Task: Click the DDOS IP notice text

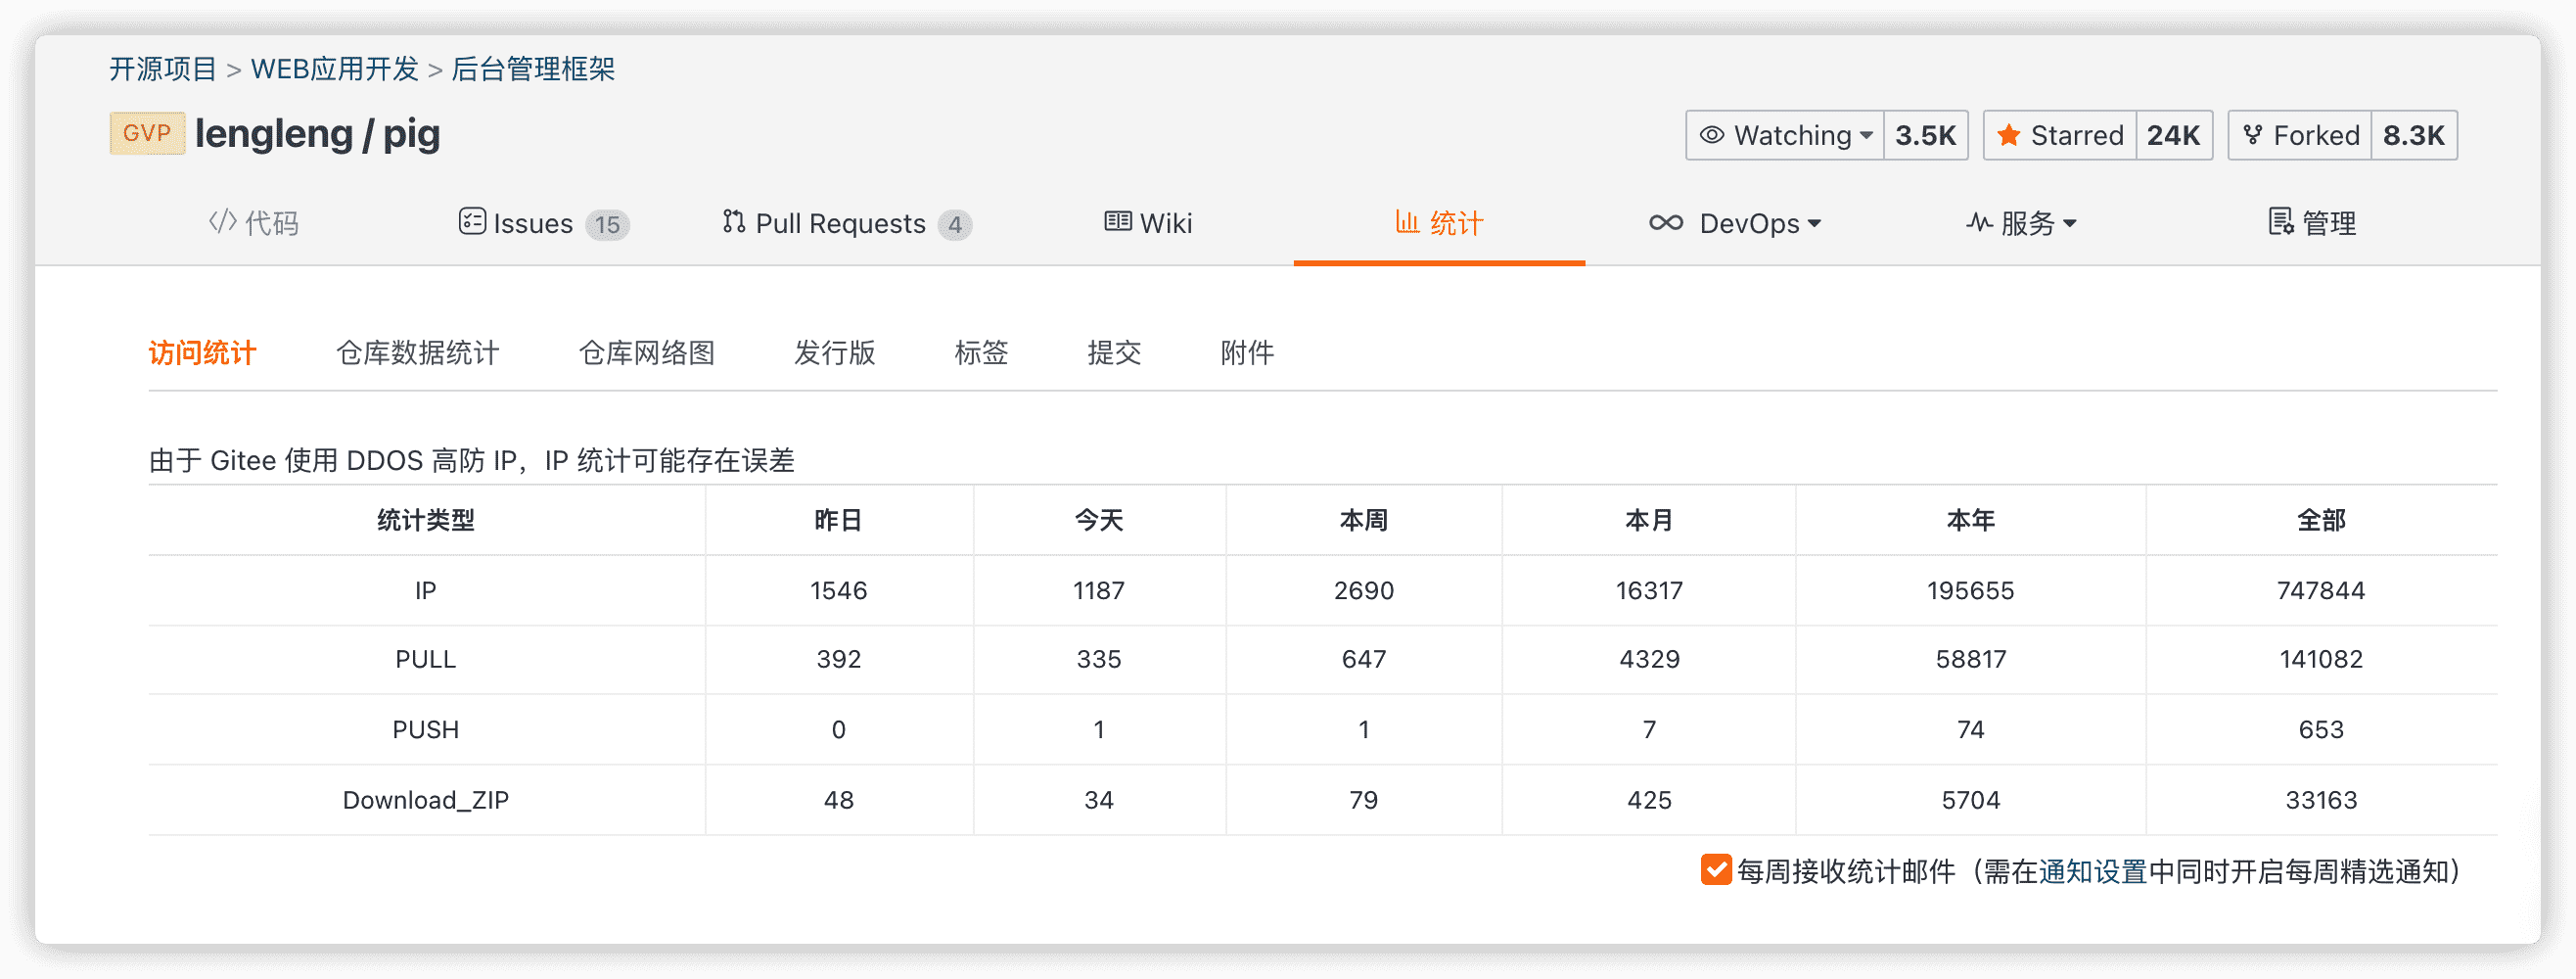Action: click(x=472, y=460)
